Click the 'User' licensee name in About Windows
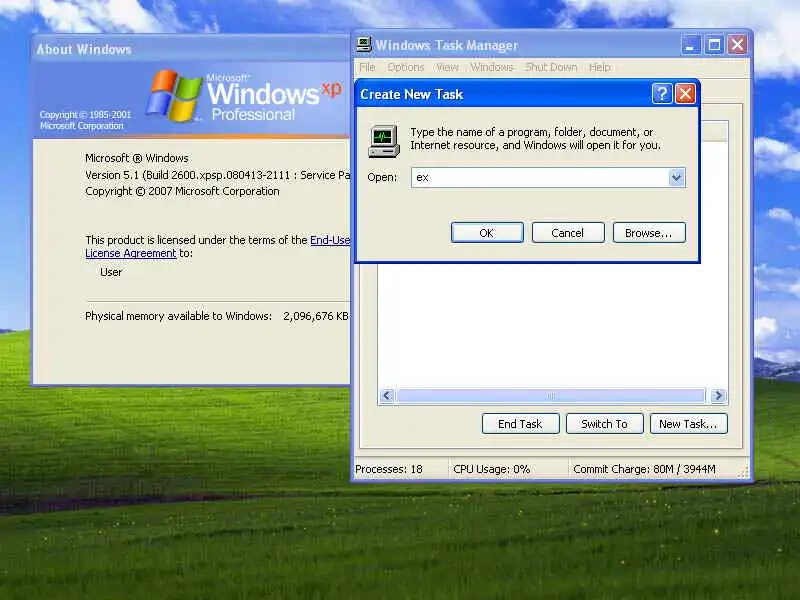The image size is (800, 600). coord(111,272)
